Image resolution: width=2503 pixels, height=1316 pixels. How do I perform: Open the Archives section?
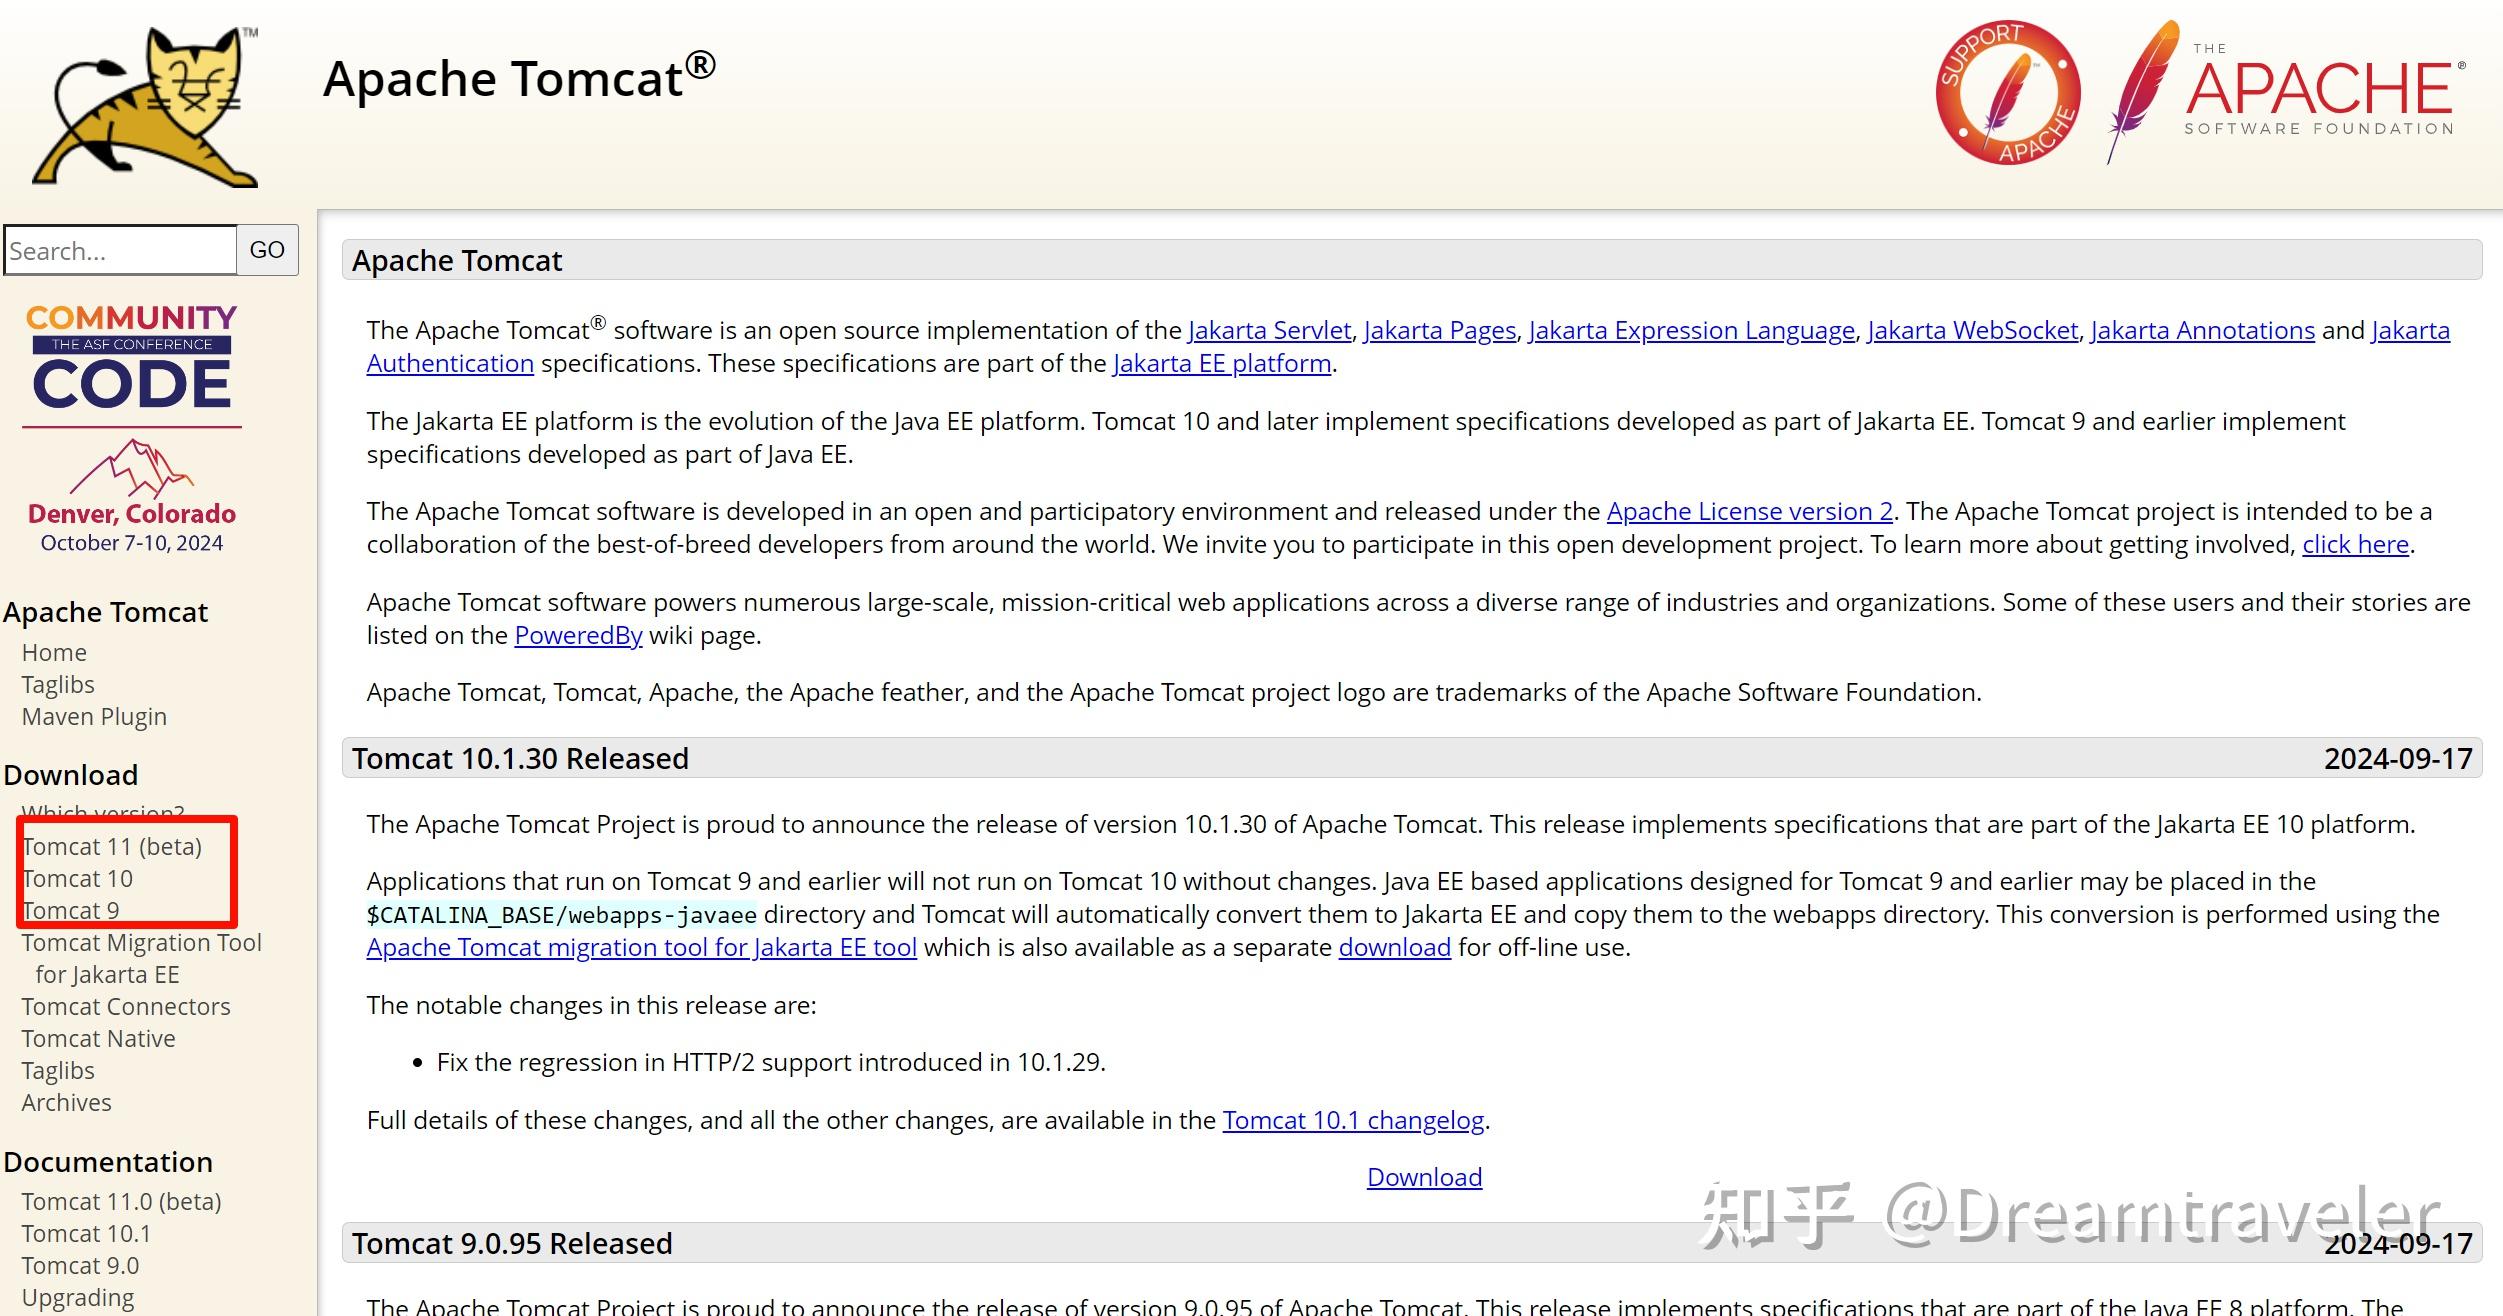(x=66, y=1102)
